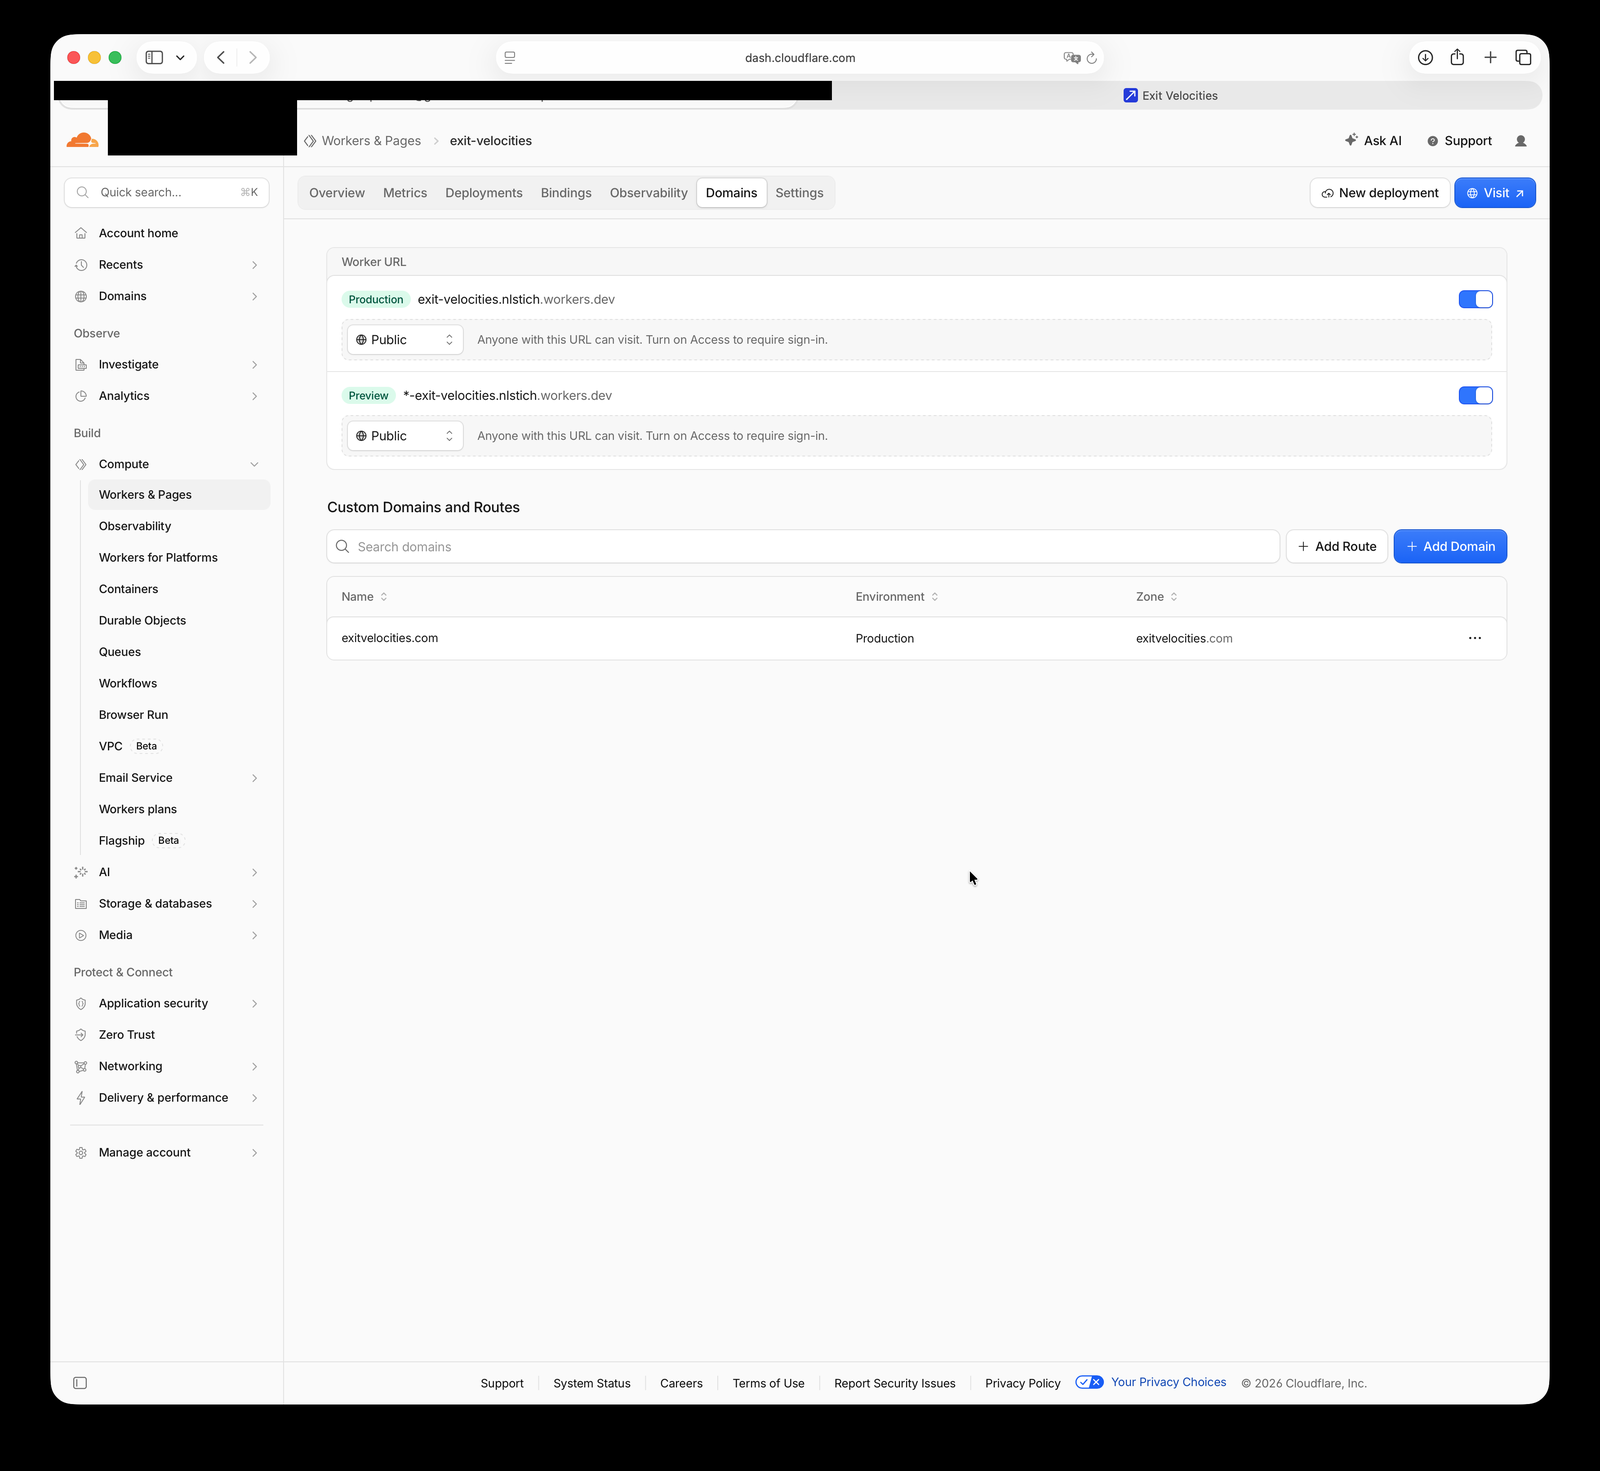Switch to the Metrics tab
The image size is (1600, 1471).
click(405, 193)
